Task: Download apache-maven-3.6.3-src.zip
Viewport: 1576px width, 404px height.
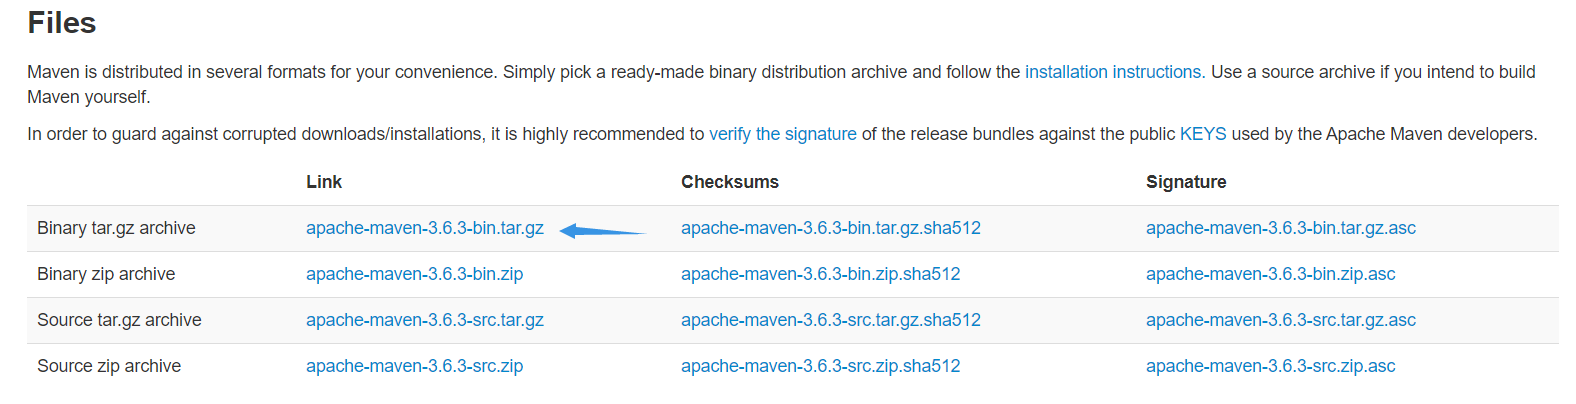Action: pyautogui.click(x=415, y=366)
